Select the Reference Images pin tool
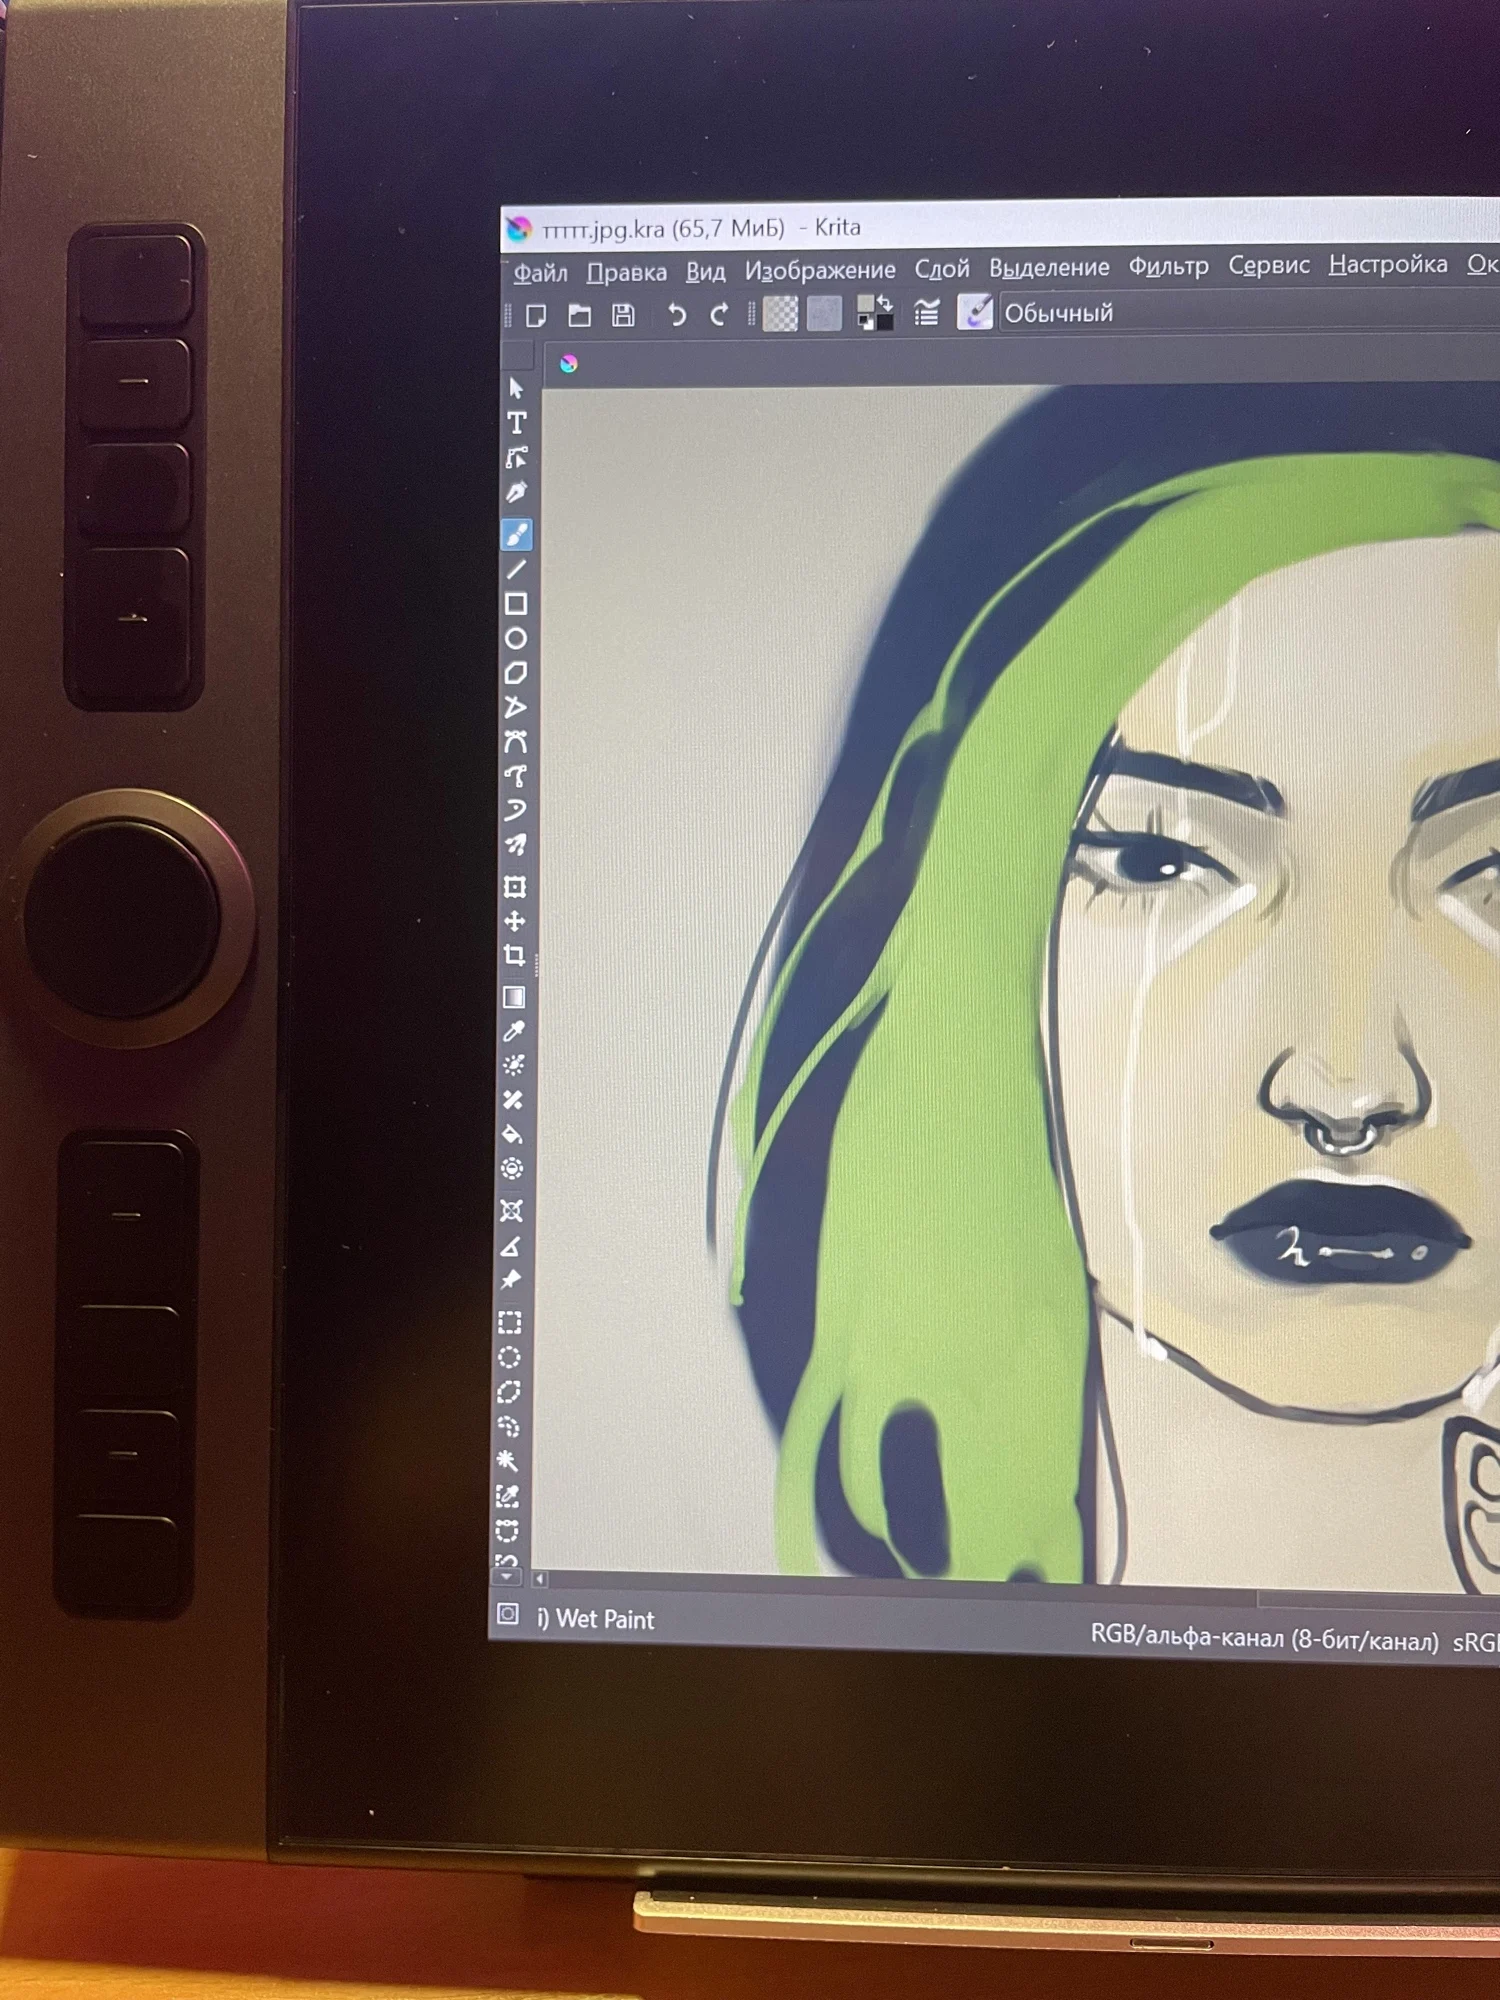Image resolution: width=1500 pixels, height=2000 pixels. pyautogui.click(x=511, y=1280)
